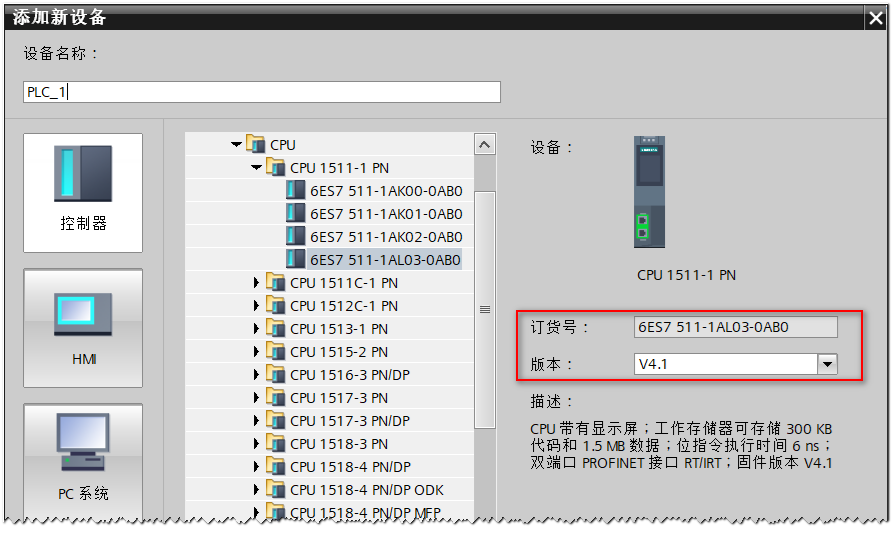The image size is (892, 533).
Task: Expand the CPU 1515-2 PN node
Action: 256,352
